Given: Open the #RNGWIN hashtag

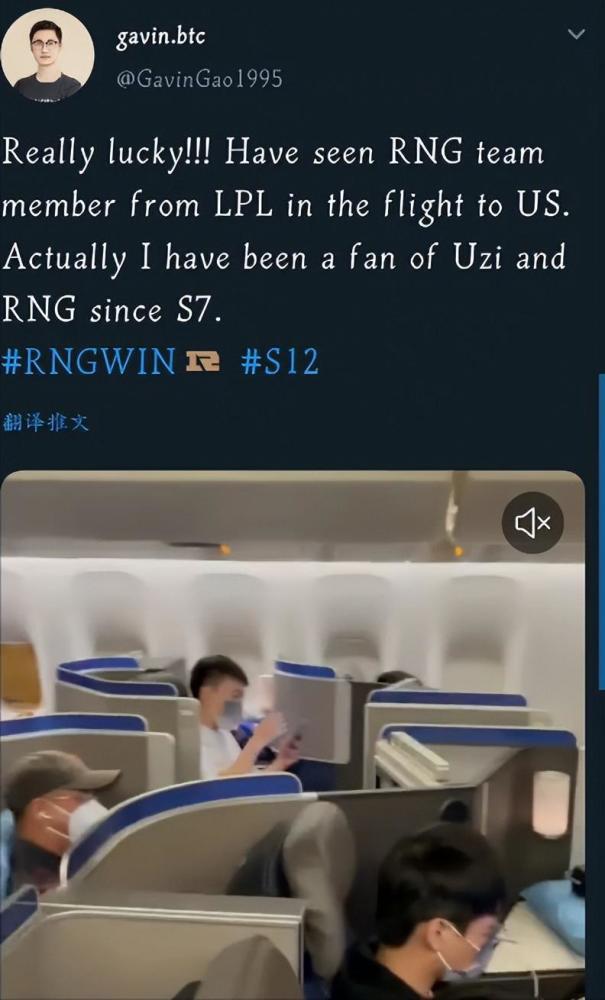Looking at the screenshot, I should pyautogui.click(x=89, y=362).
